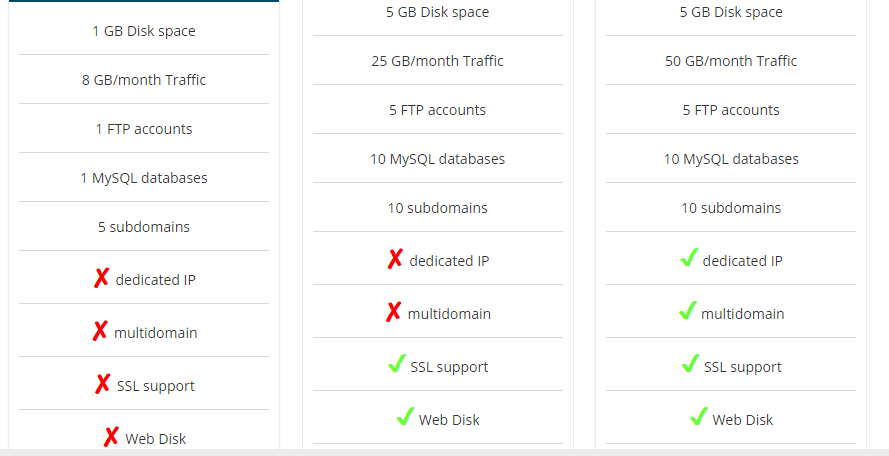
Task: Select the 8 GB/month Traffic text
Action: (144, 80)
